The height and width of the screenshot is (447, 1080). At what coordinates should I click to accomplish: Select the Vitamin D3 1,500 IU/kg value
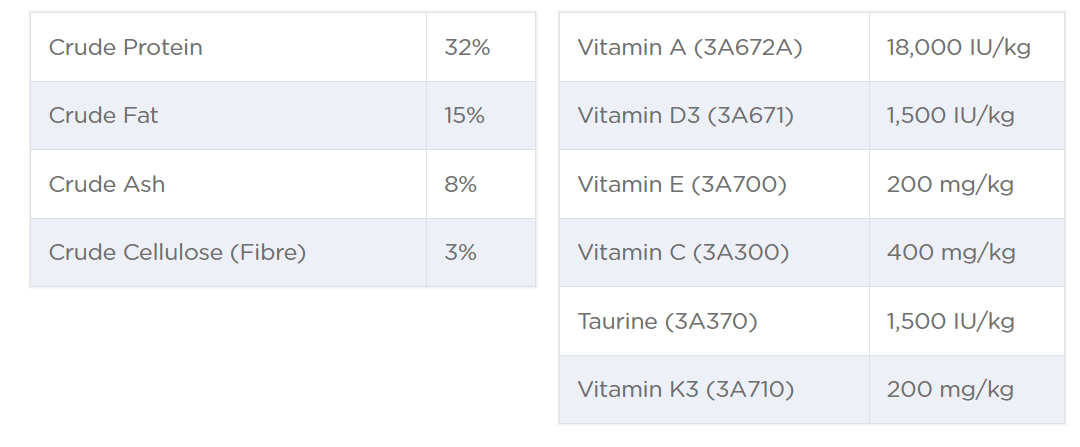(950, 116)
